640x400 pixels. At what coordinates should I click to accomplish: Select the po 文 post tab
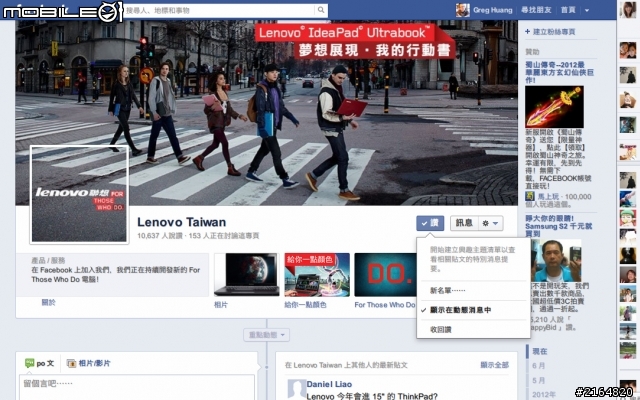[40, 363]
